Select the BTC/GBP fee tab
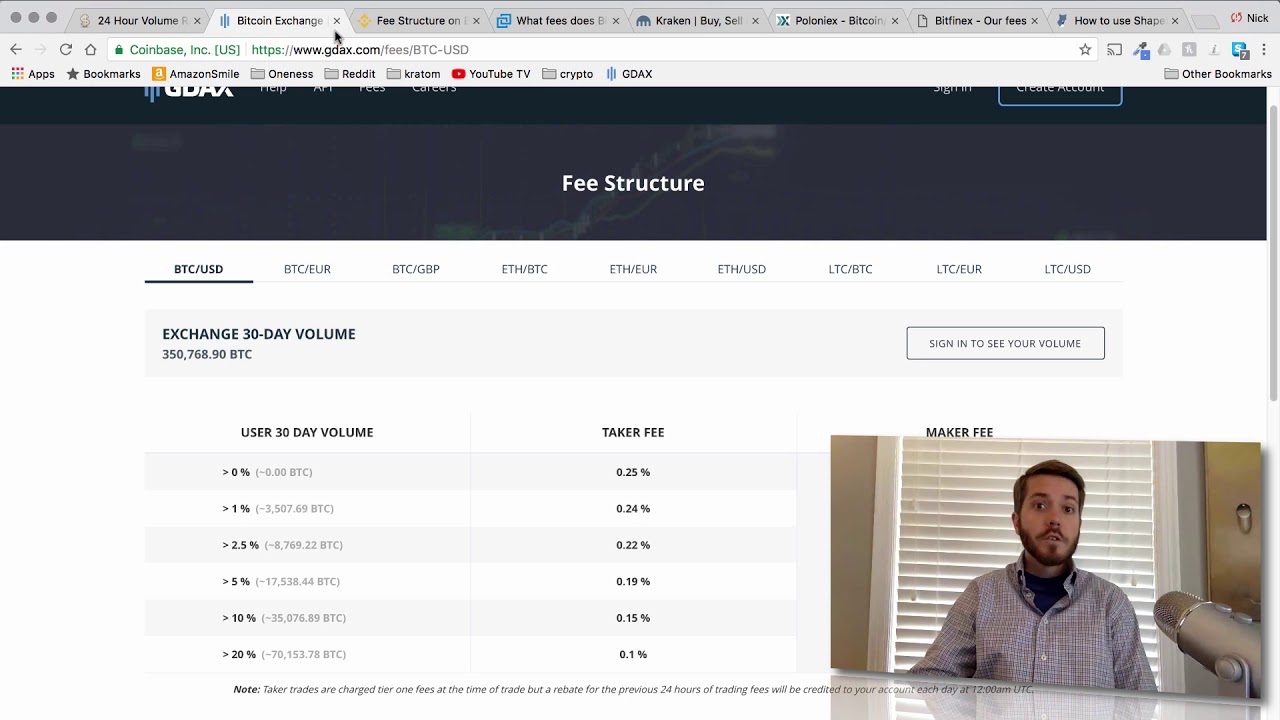Image resolution: width=1280 pixels, height=720 pixels. point(416,269)
